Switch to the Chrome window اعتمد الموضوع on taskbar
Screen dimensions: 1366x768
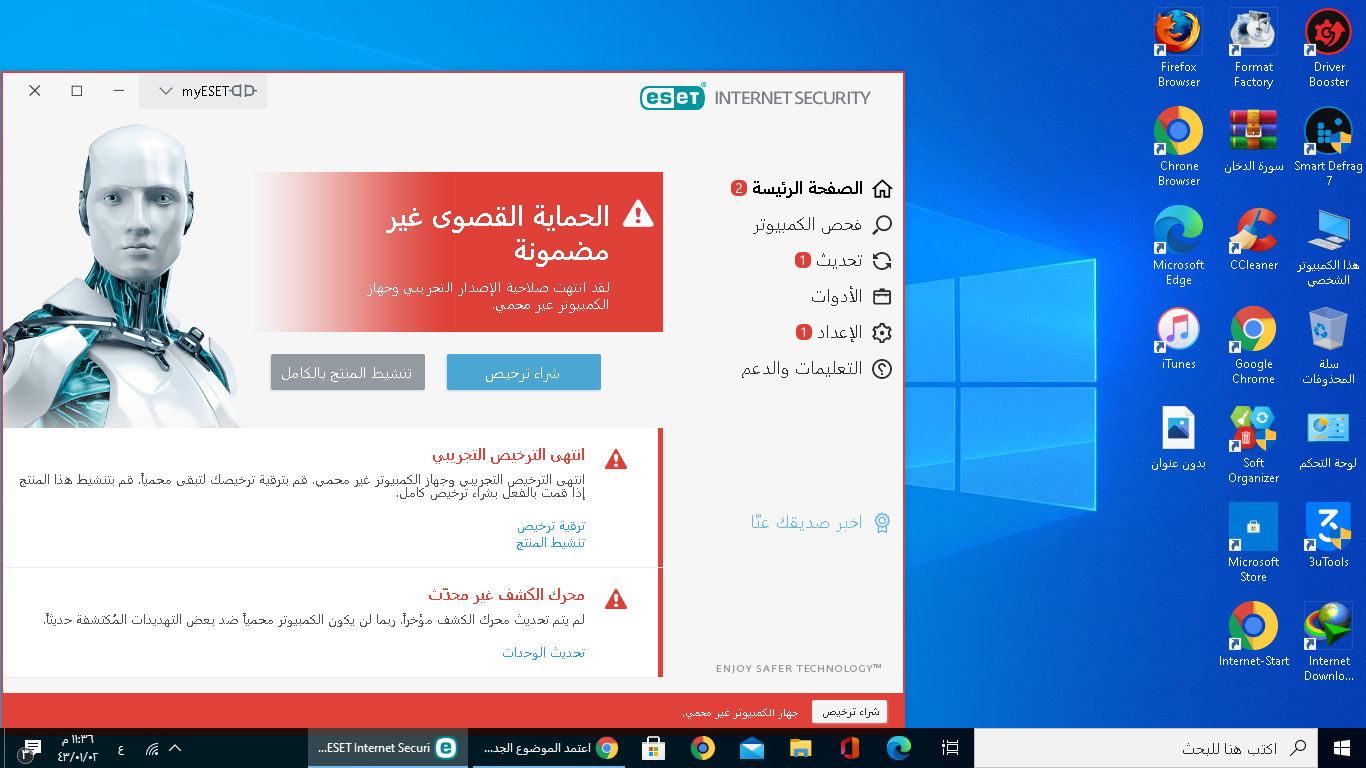tap(550, 748)
